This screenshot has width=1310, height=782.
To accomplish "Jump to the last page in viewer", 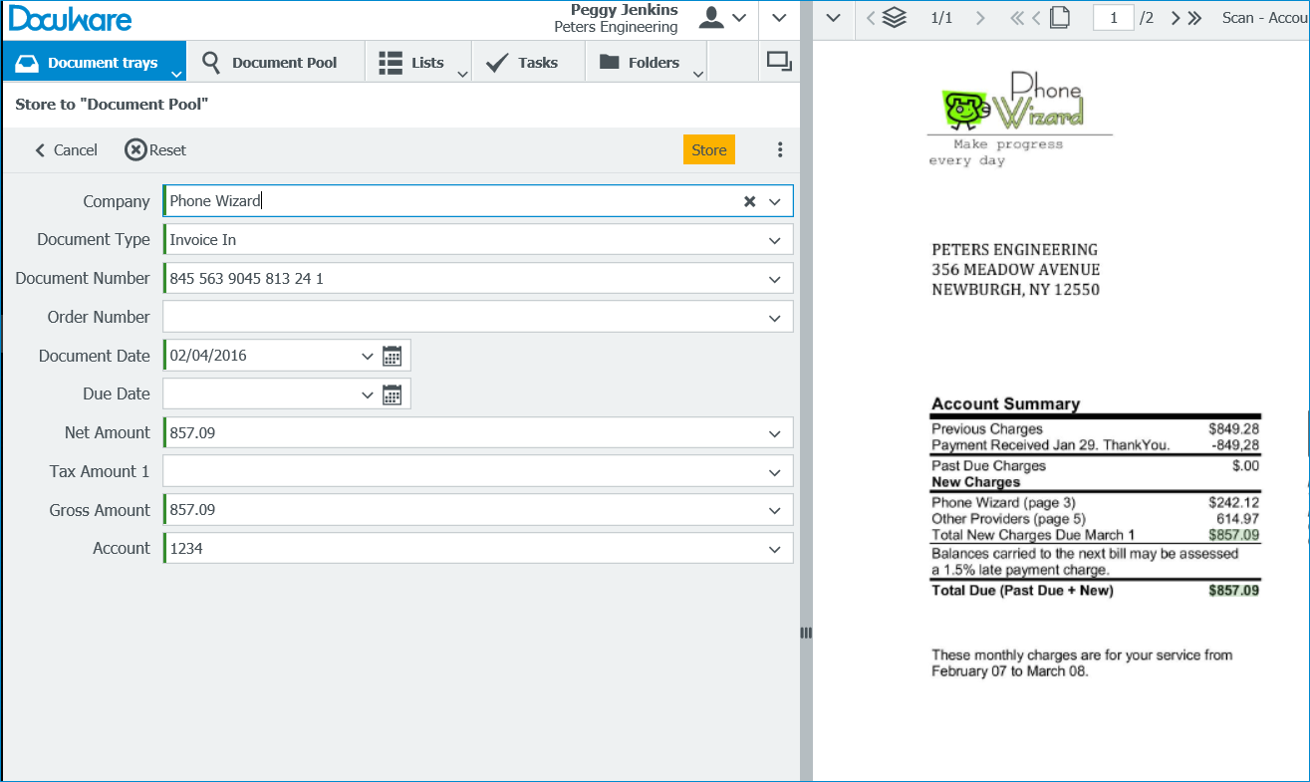I will pos(1194,18).
